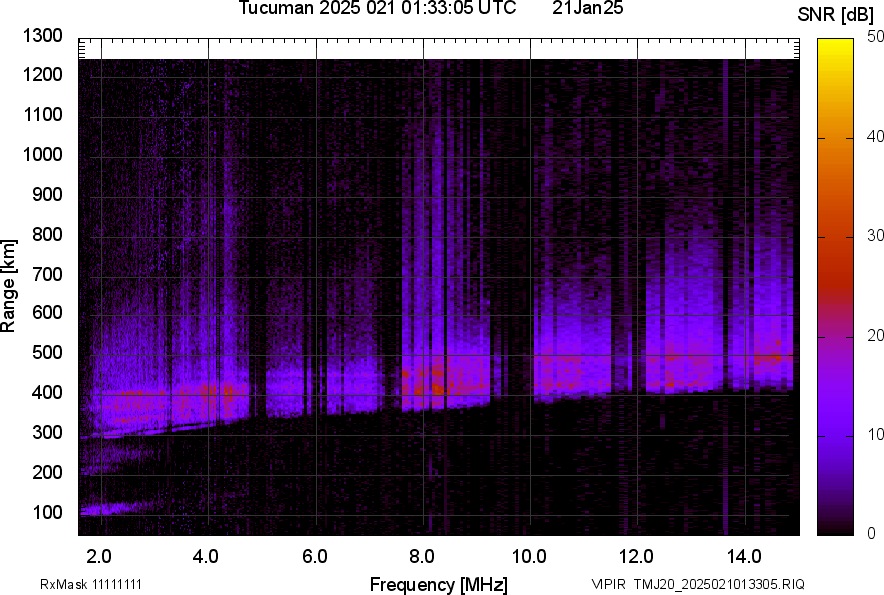The width and height of the screenshot is (884, 595).
Task: Click the 'Range [km]' axis label
Action: tap(8, 286)
